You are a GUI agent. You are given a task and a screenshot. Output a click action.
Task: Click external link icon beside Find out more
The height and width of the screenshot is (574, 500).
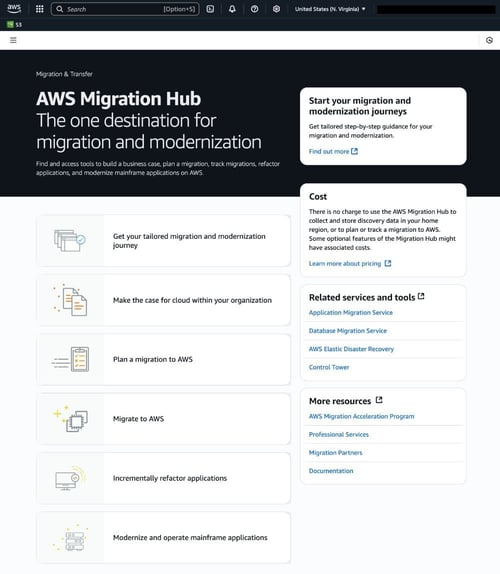tap(354, 151)
